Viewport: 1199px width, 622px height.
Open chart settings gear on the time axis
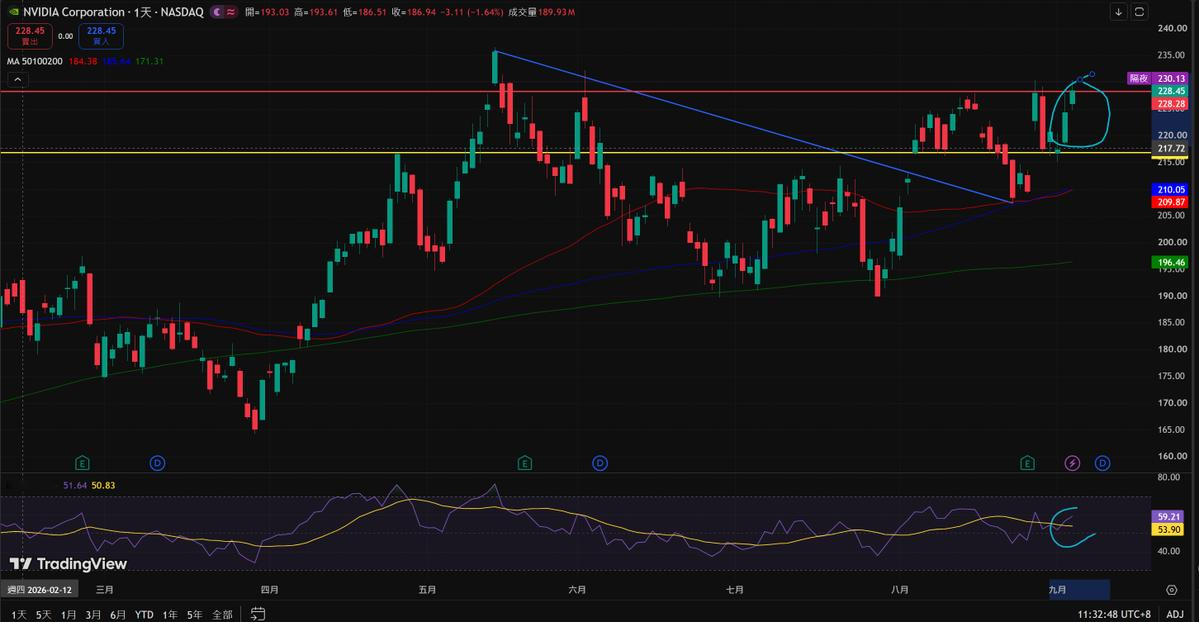point(1171,590)
